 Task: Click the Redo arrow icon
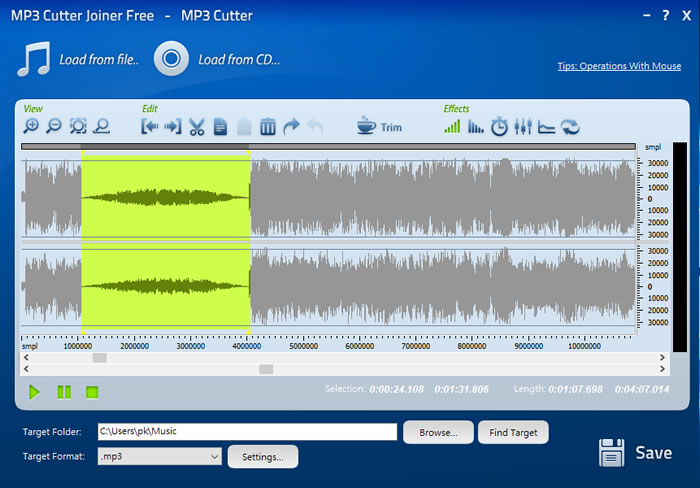coord(292,127)
